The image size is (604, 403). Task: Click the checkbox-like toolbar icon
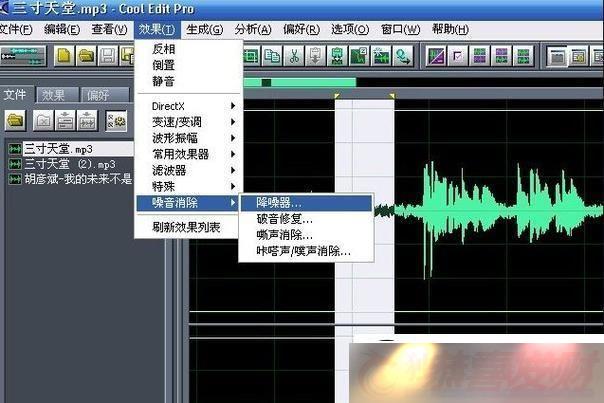click(x=458, y=56)
